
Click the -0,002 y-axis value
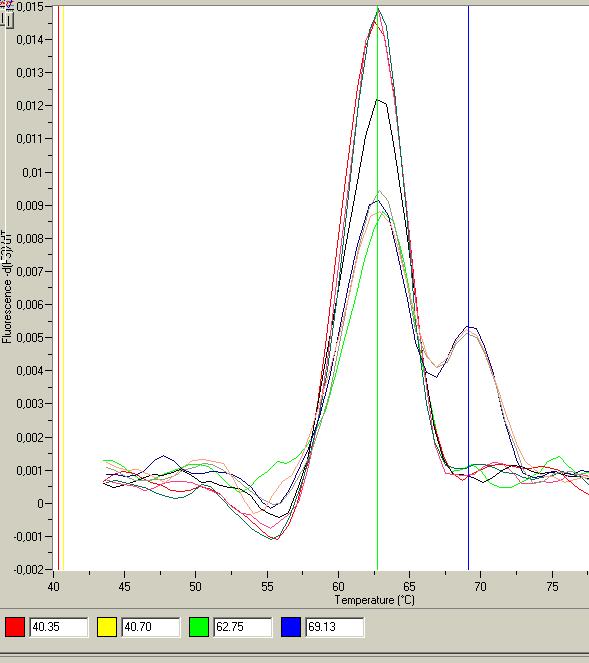(x=29, y=570)
